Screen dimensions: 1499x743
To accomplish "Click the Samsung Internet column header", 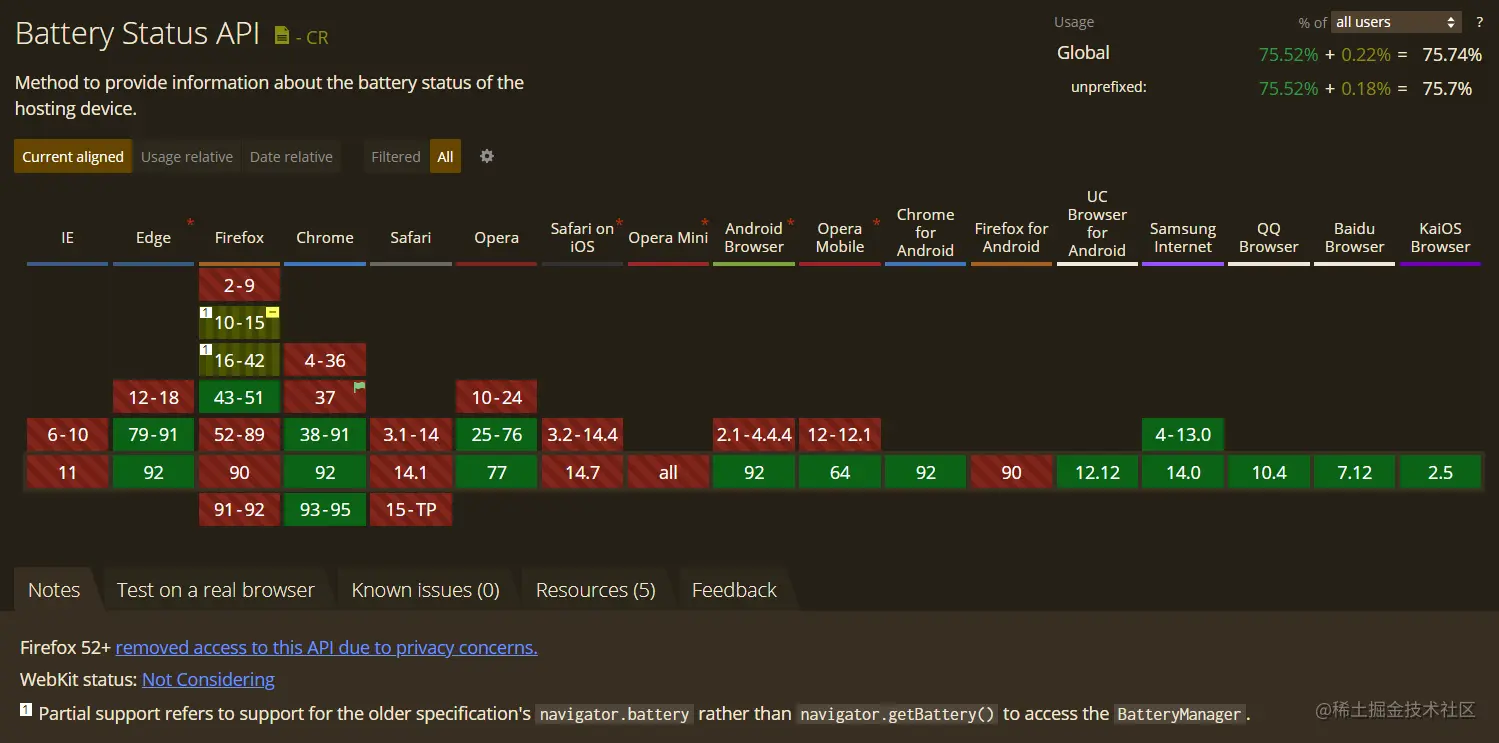I will tap(1183, 237).
